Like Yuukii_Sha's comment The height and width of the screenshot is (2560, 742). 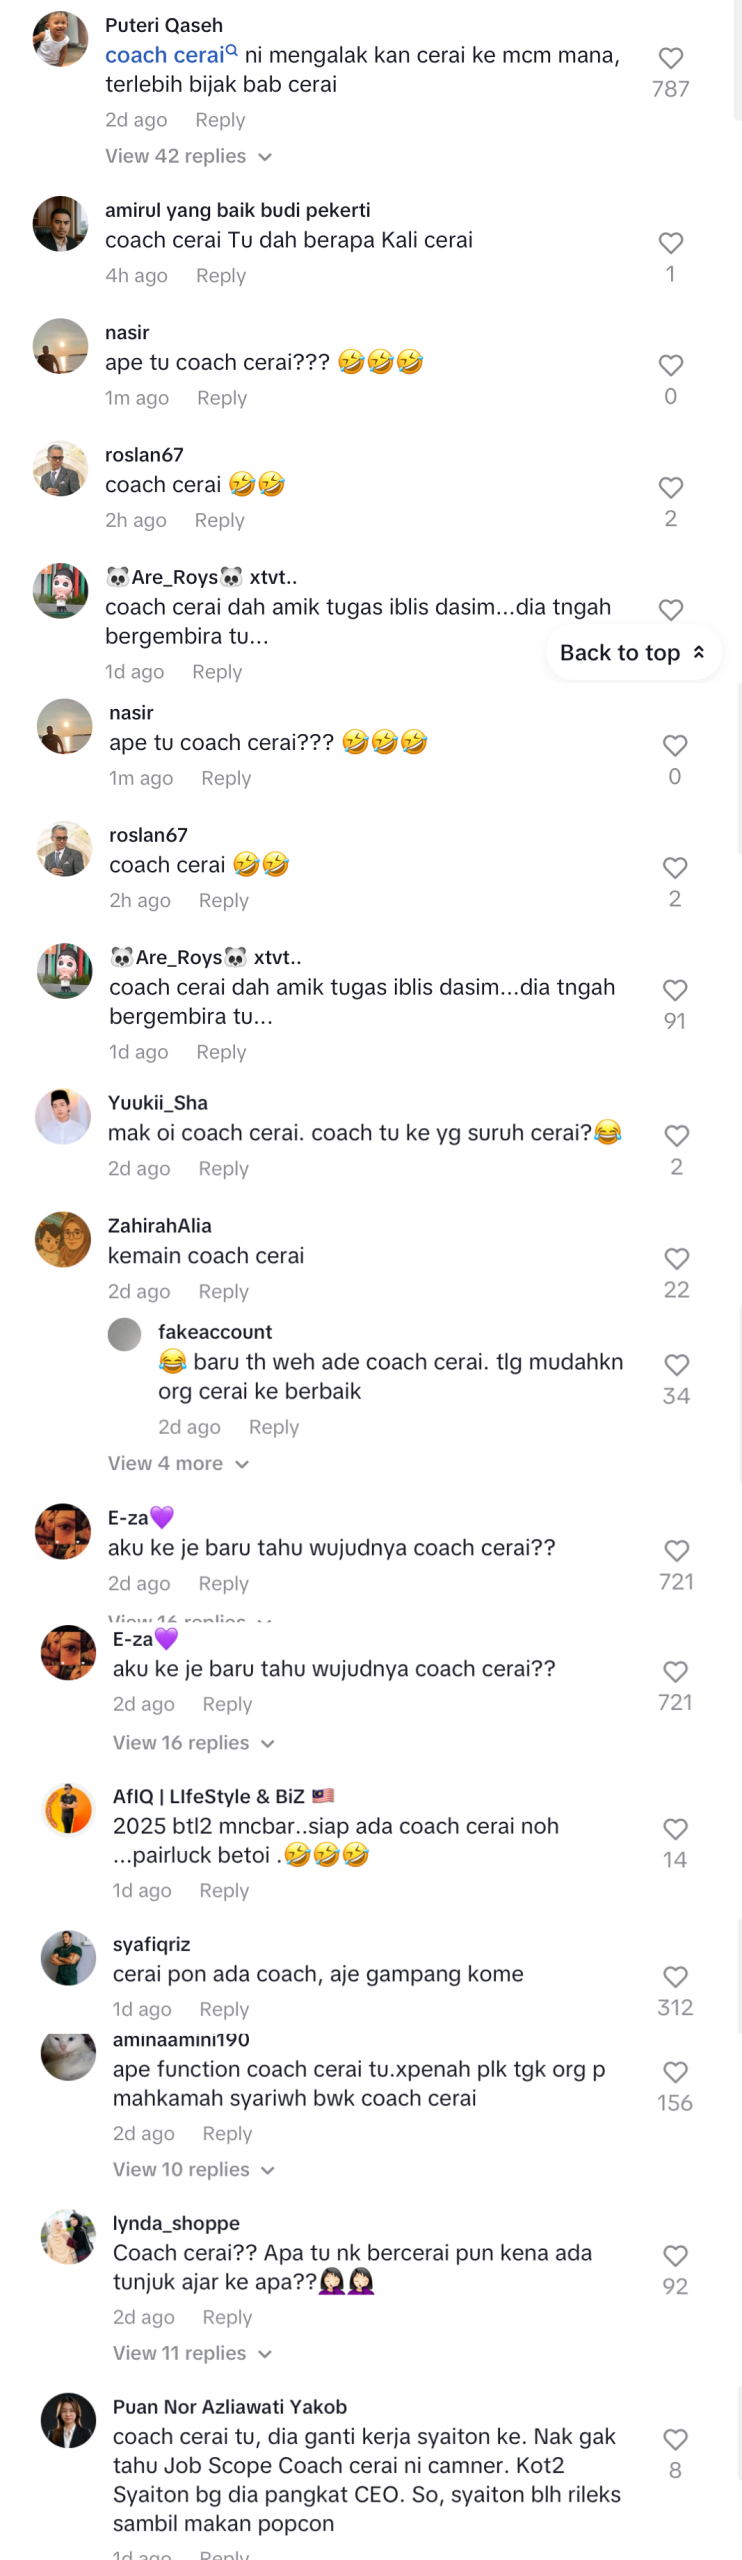676,1135
